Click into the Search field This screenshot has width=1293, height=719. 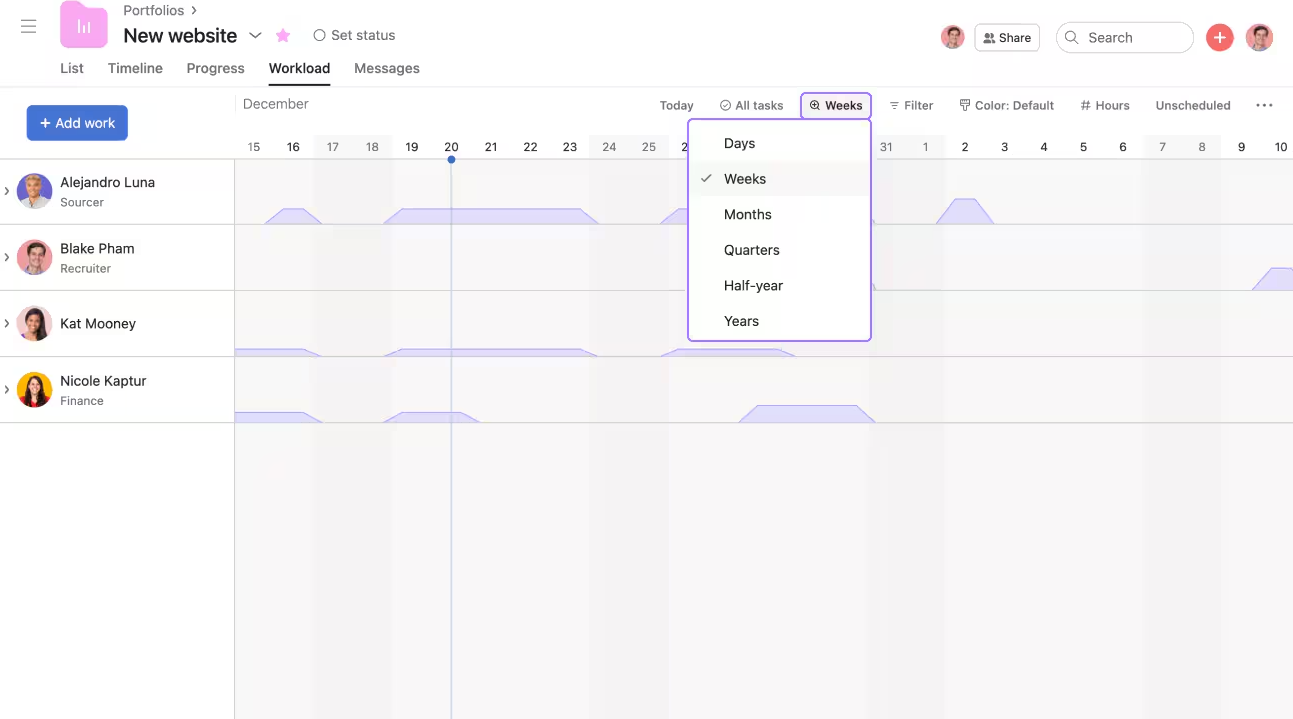pos(1125,37)
